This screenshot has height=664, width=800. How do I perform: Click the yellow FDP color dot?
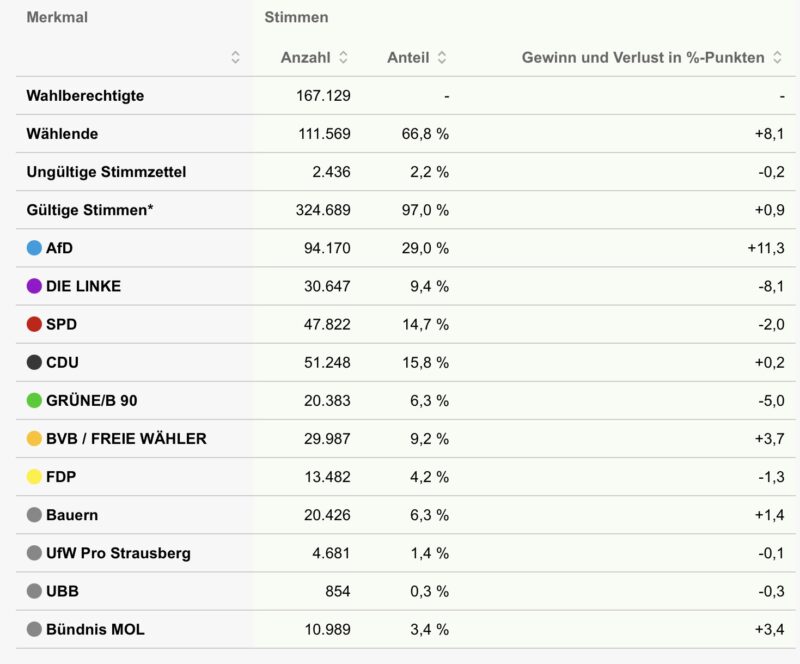coord(34,477)
